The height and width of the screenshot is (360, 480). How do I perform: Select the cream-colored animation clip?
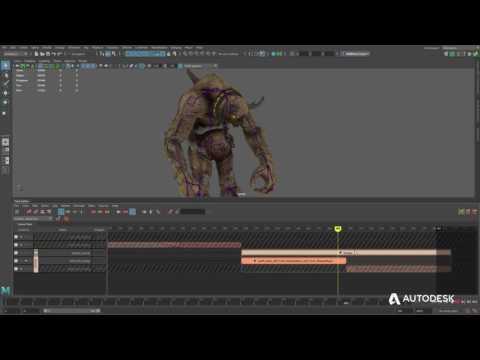[346, 253]
